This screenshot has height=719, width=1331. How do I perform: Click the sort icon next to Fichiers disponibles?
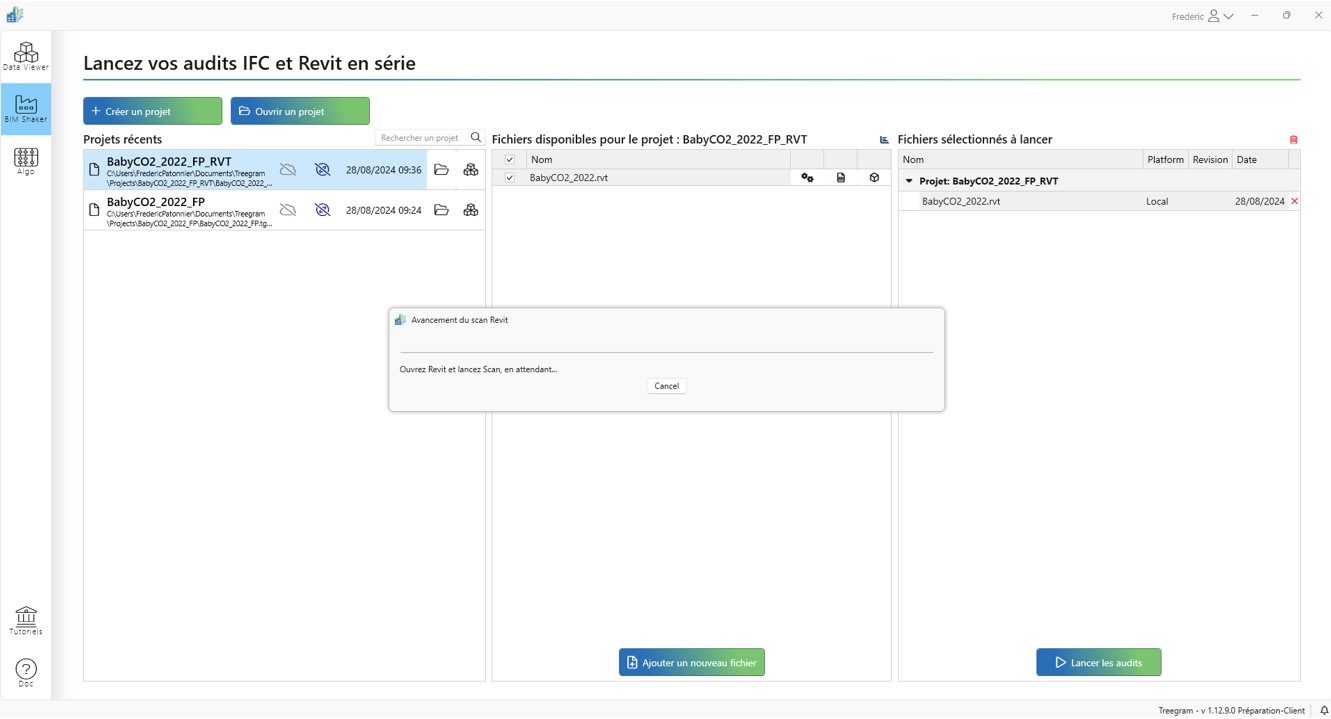[883, 139]
